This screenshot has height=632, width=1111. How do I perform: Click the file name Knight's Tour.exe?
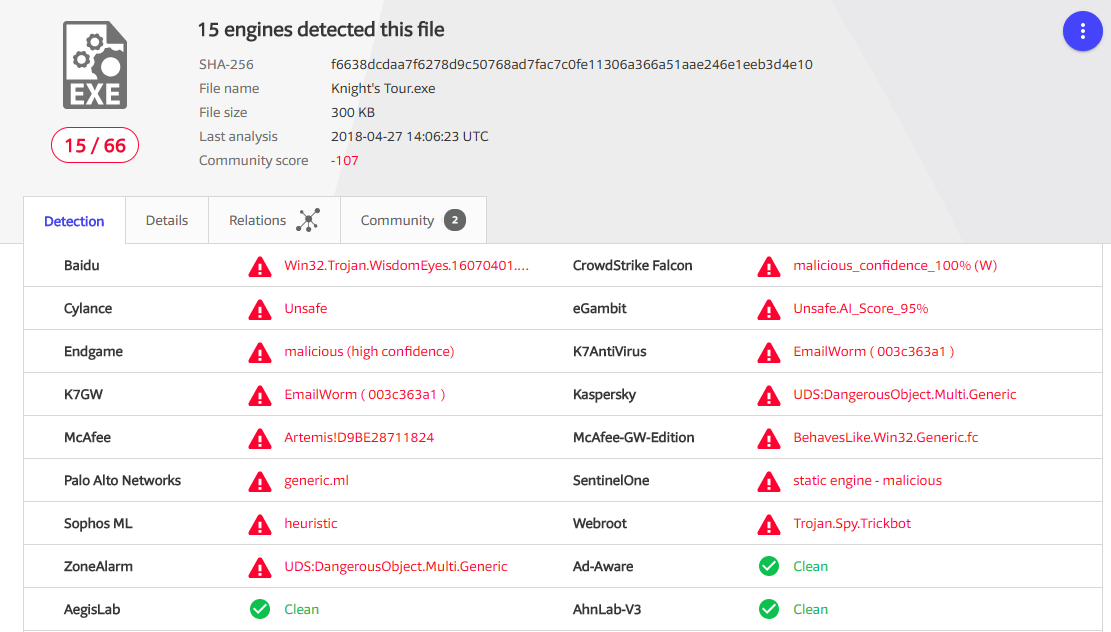point(383,89)
